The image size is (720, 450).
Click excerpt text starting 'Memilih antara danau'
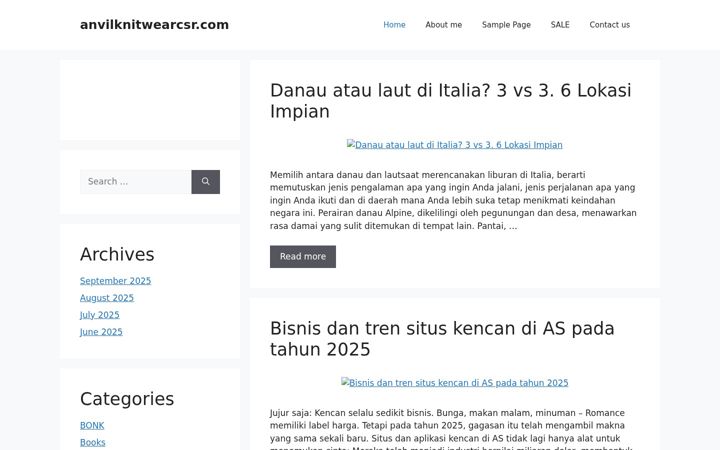coord(453,200)
